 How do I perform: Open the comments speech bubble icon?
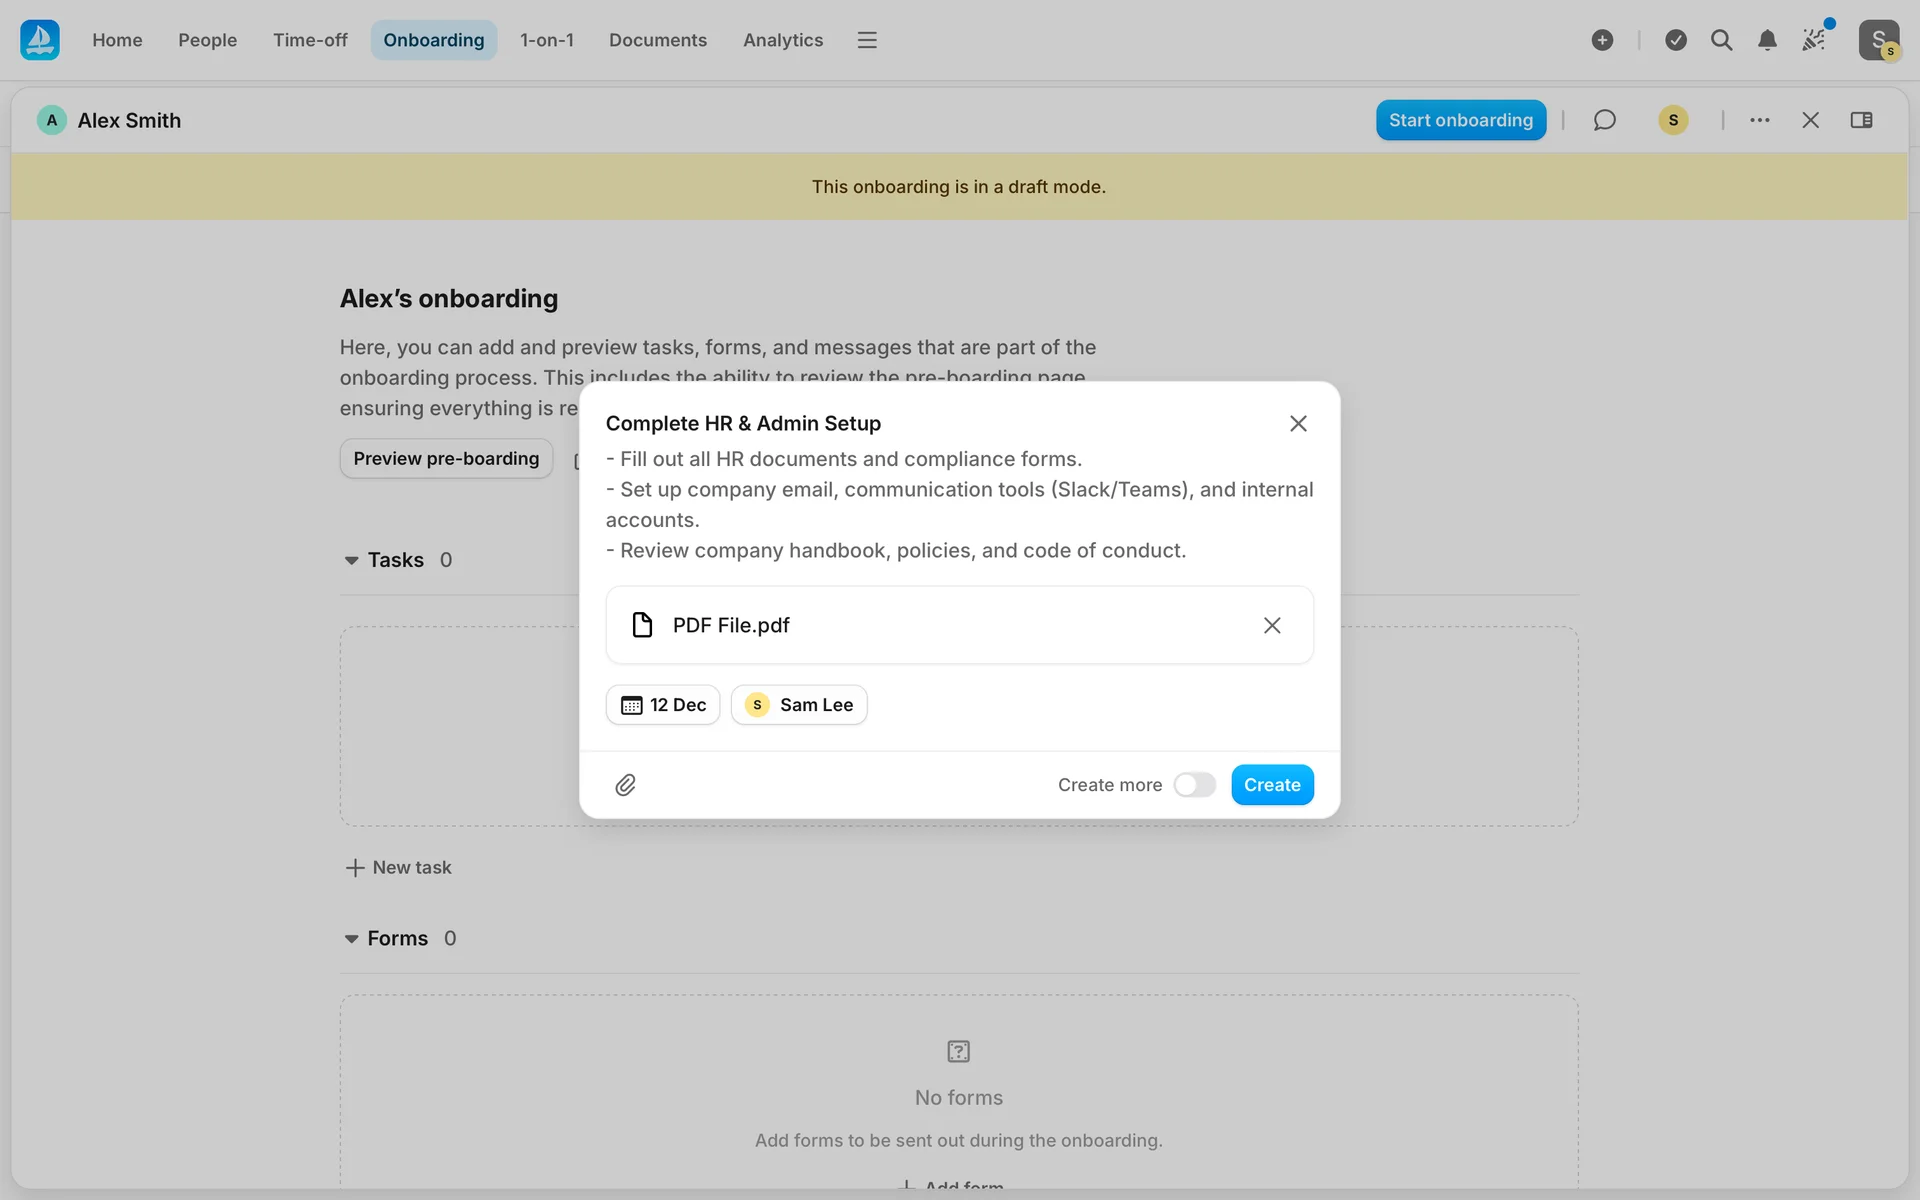[x=1604, y=120]
